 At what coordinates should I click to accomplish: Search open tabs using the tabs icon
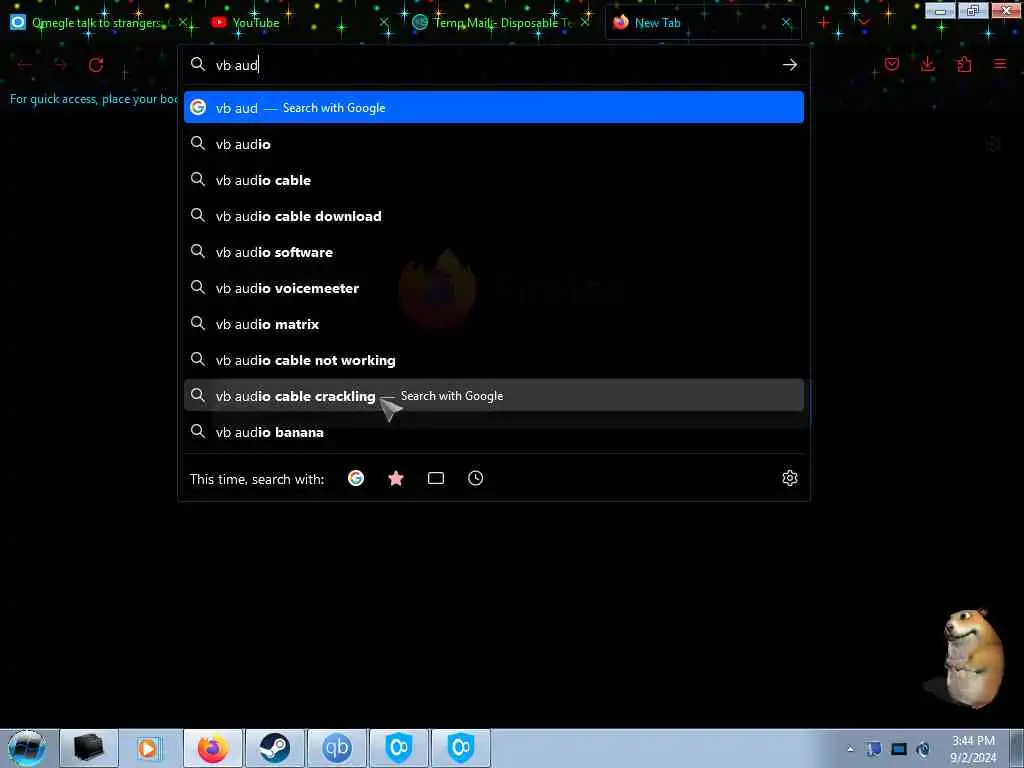tap(436, 478)
